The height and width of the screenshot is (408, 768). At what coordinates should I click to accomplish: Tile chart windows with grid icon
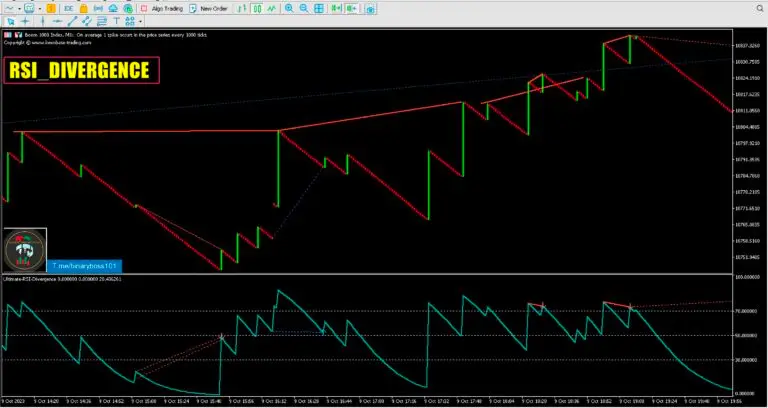pos(319,8)
